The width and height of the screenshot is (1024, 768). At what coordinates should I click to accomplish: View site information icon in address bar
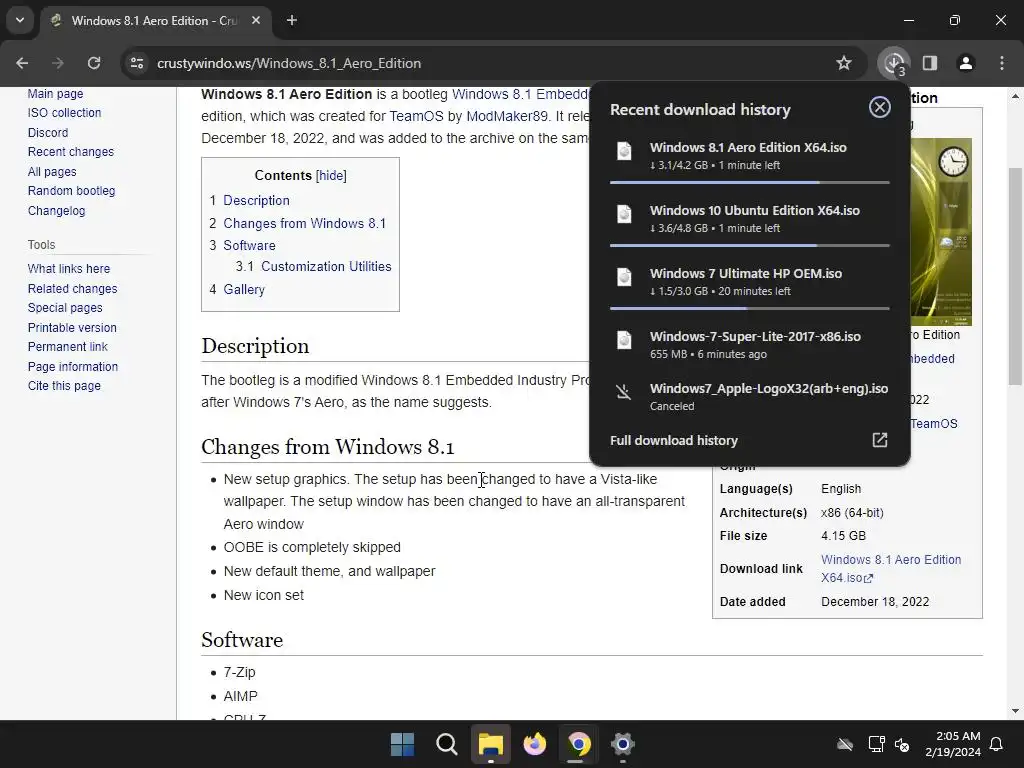(x=137, y=63)
